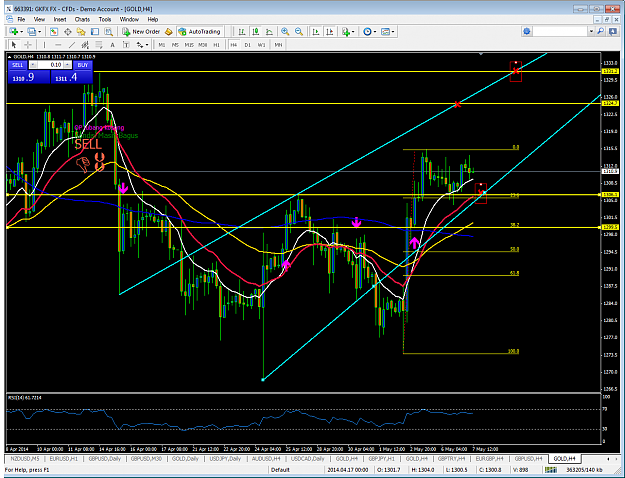Viewport: 625px width, 478px height.
Task: Open the File menu
Action: pos(21,19)
